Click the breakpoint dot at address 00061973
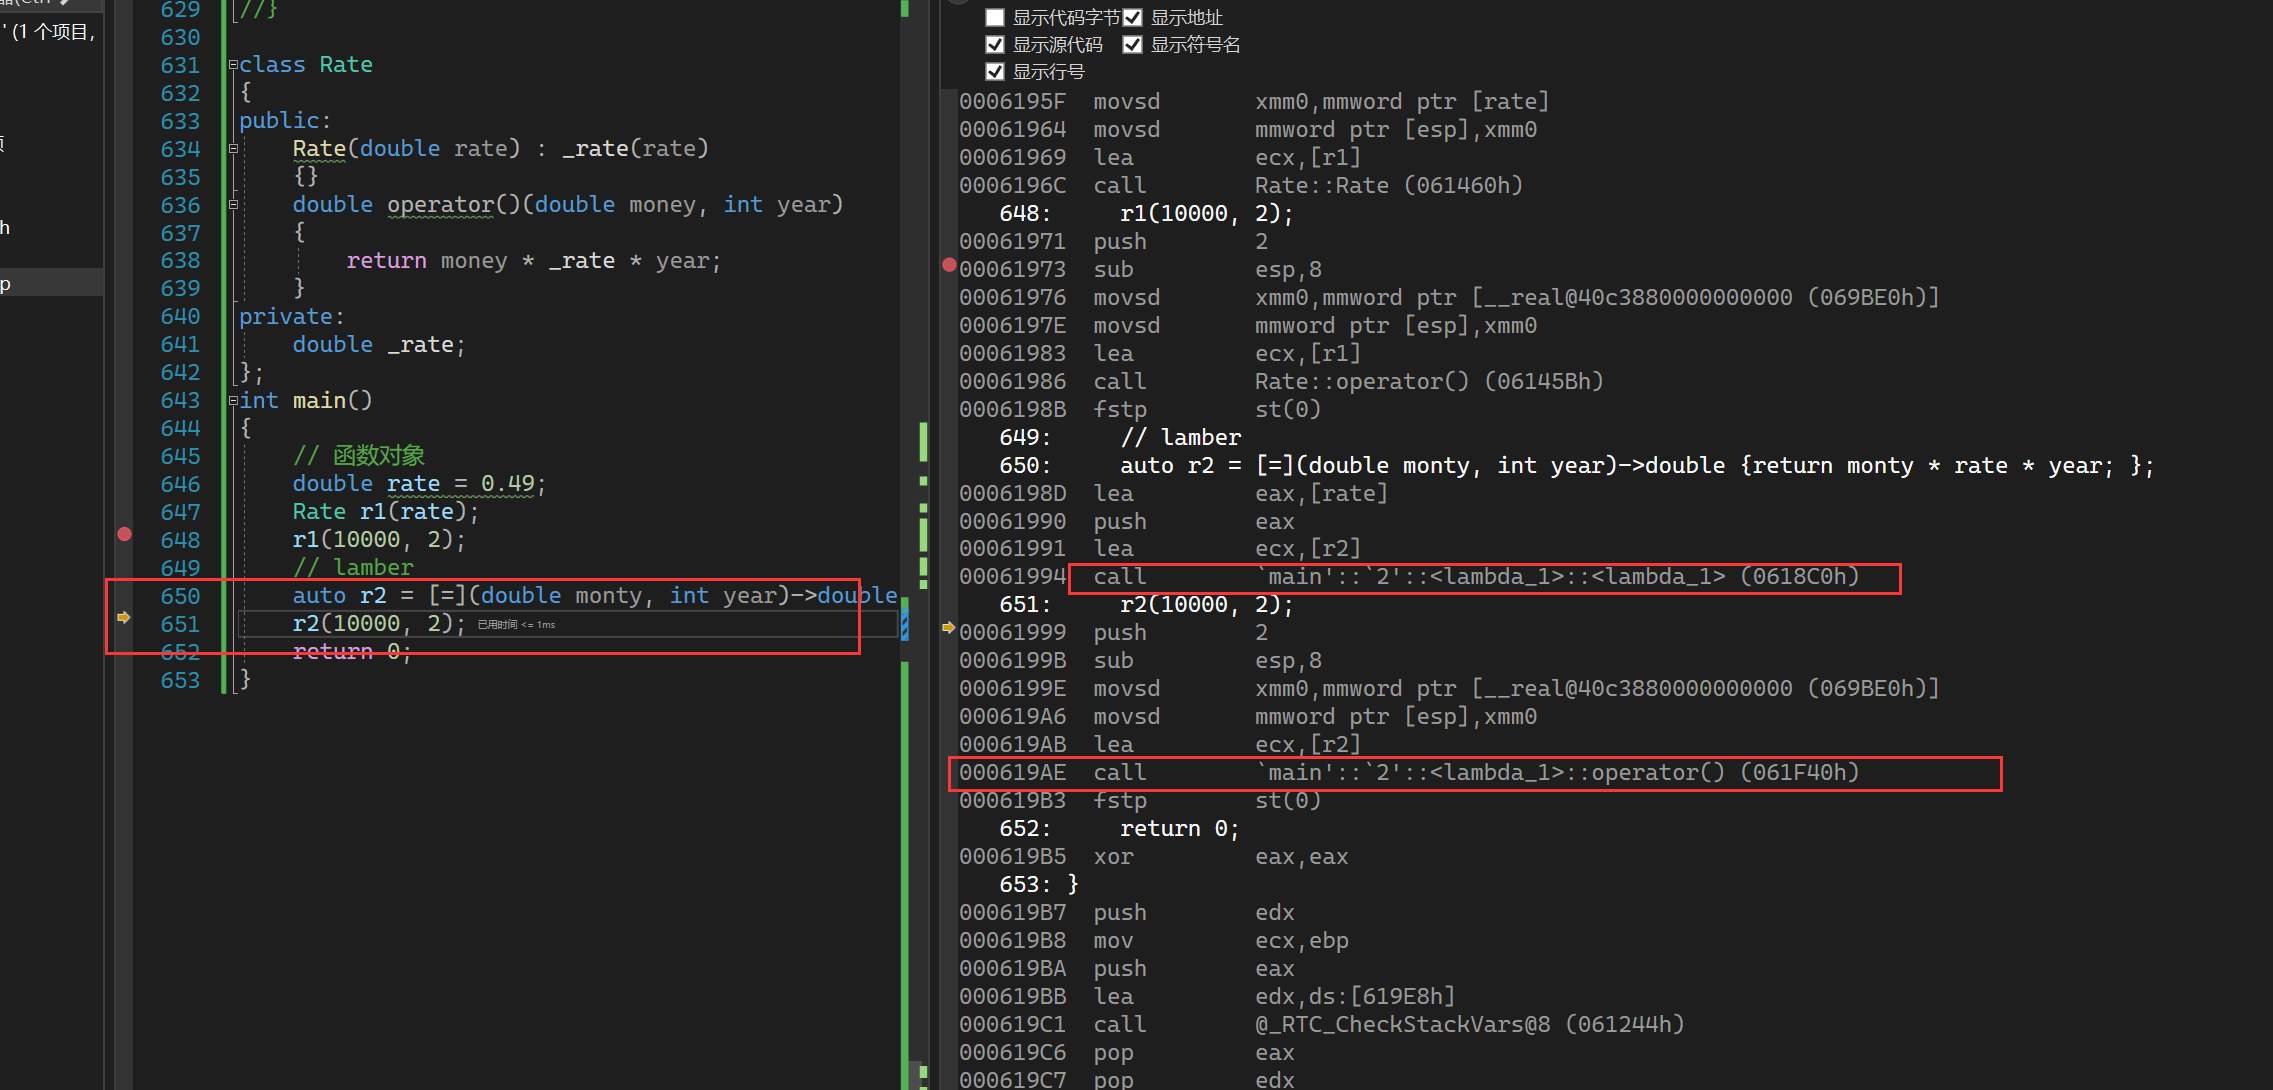Viewport: 2273px width, 1090px height. [x=949, y=265]
